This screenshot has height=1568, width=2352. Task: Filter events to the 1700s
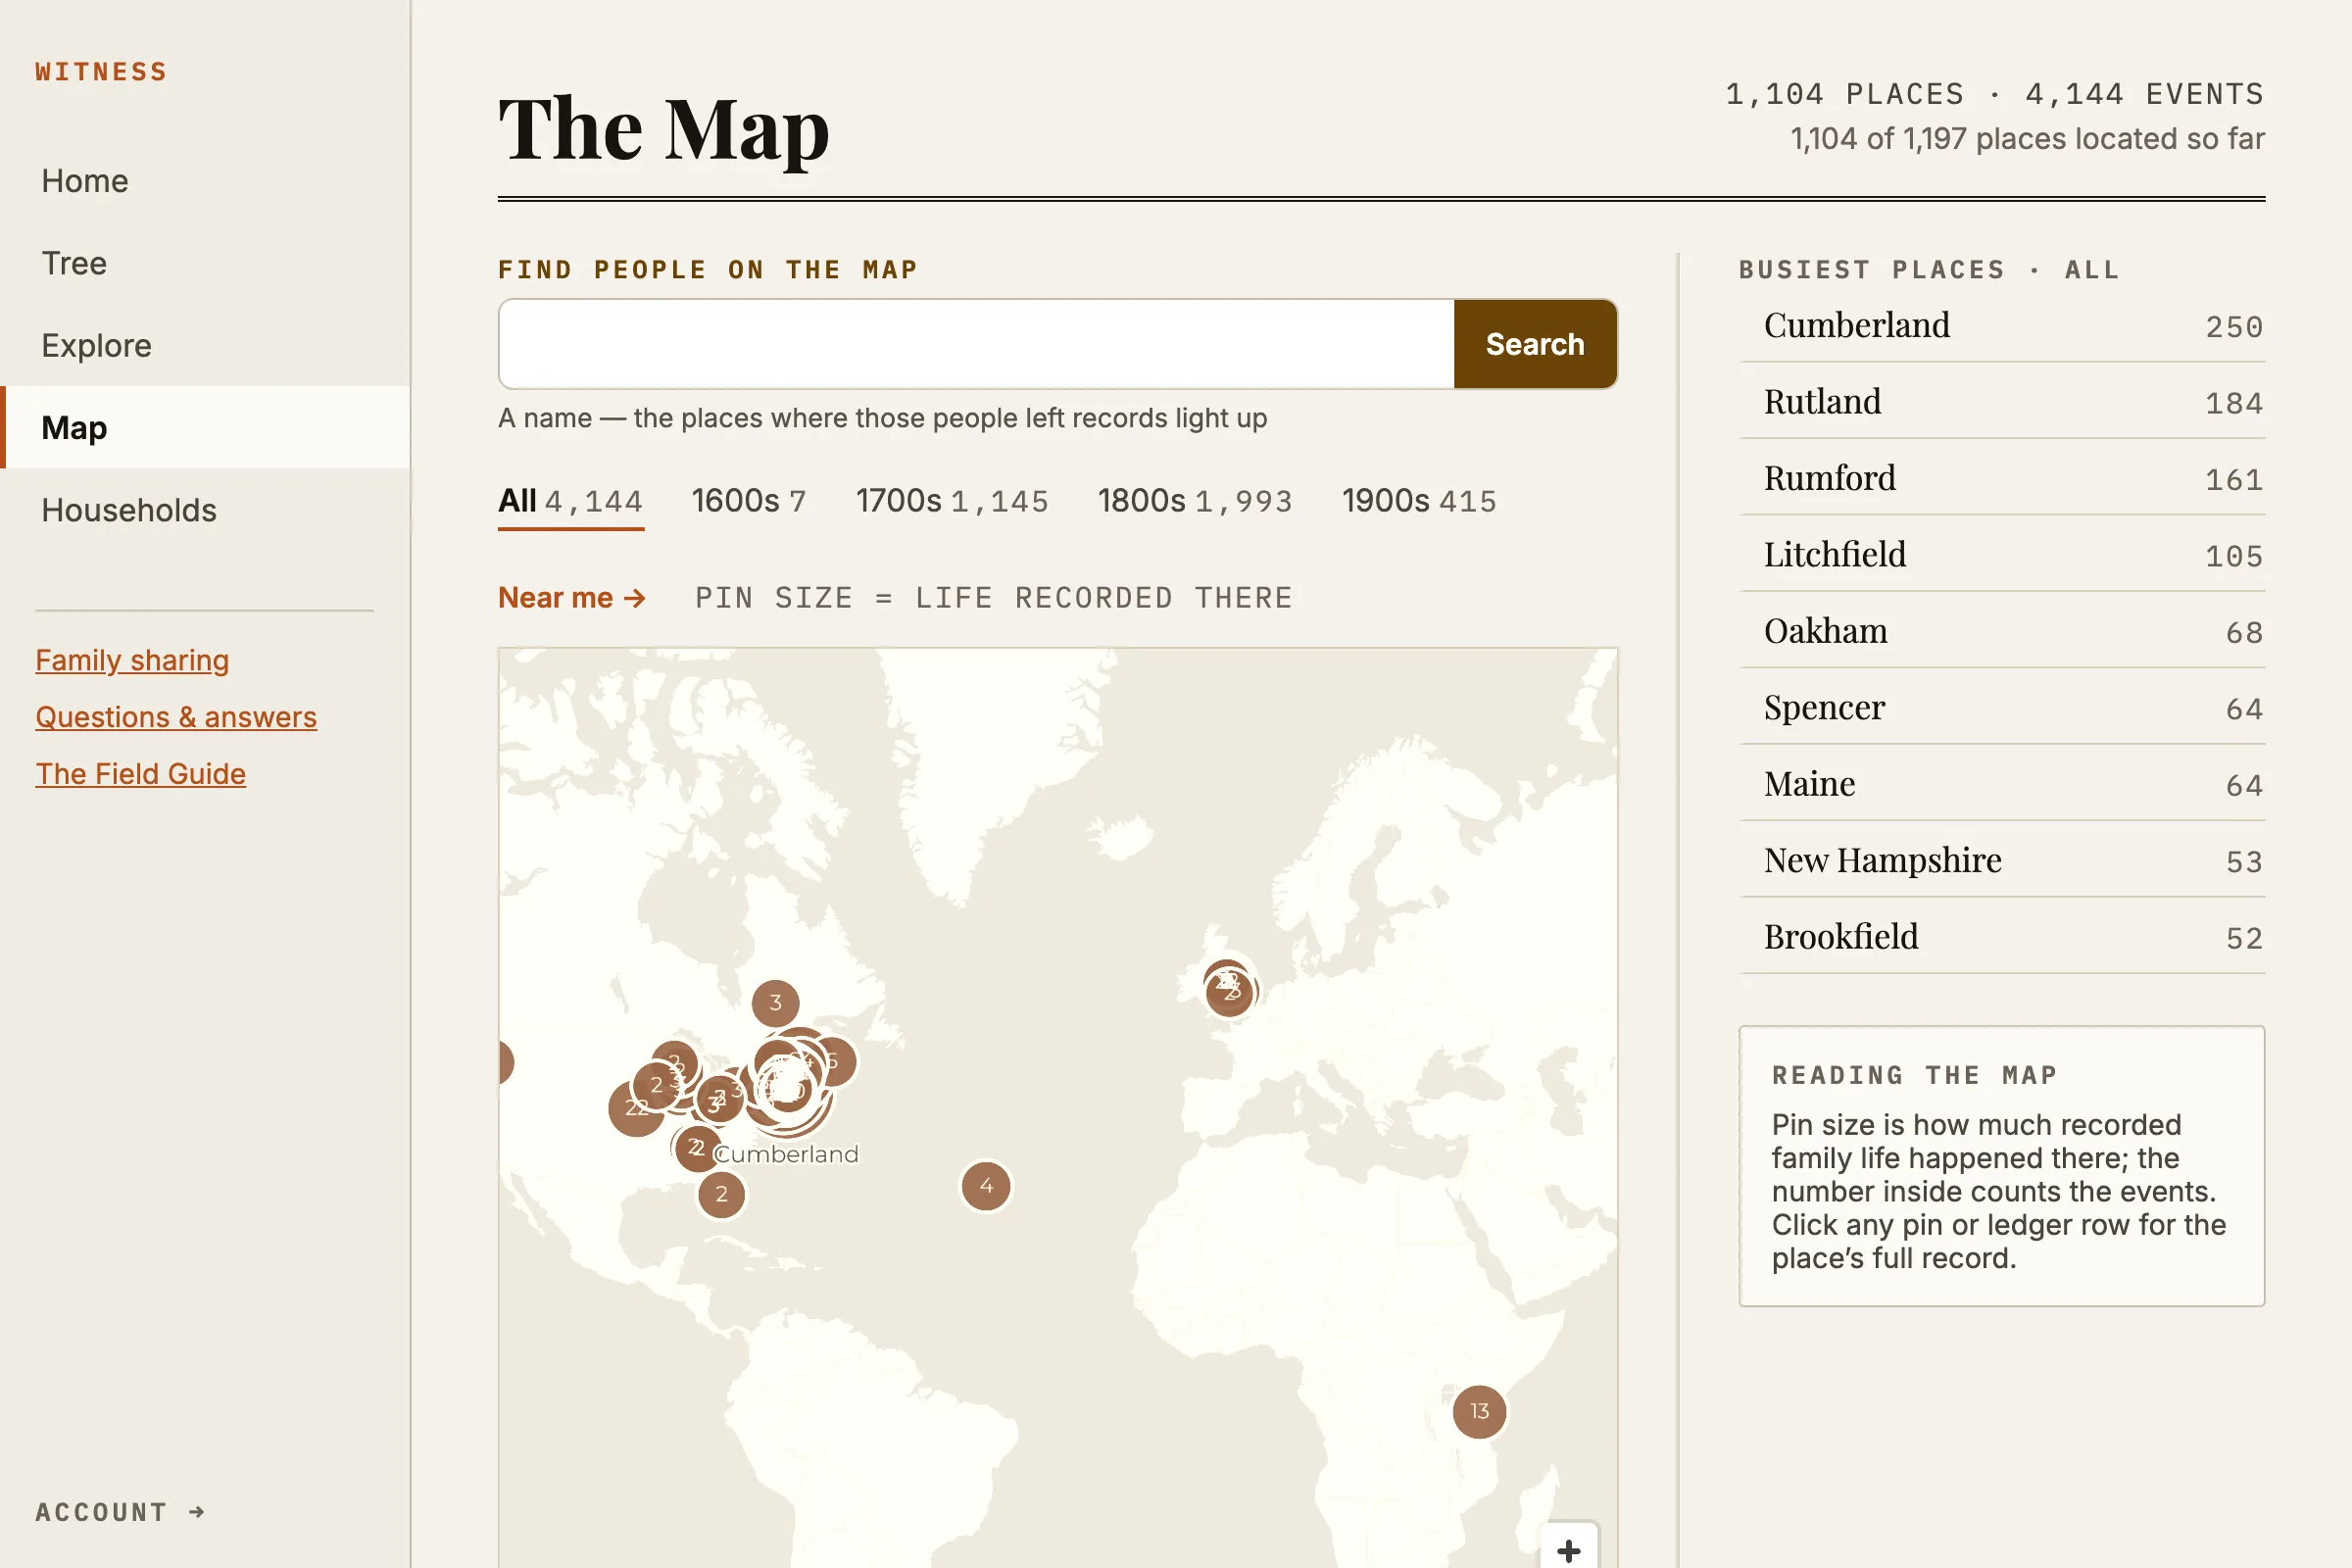tap(952, 501)
